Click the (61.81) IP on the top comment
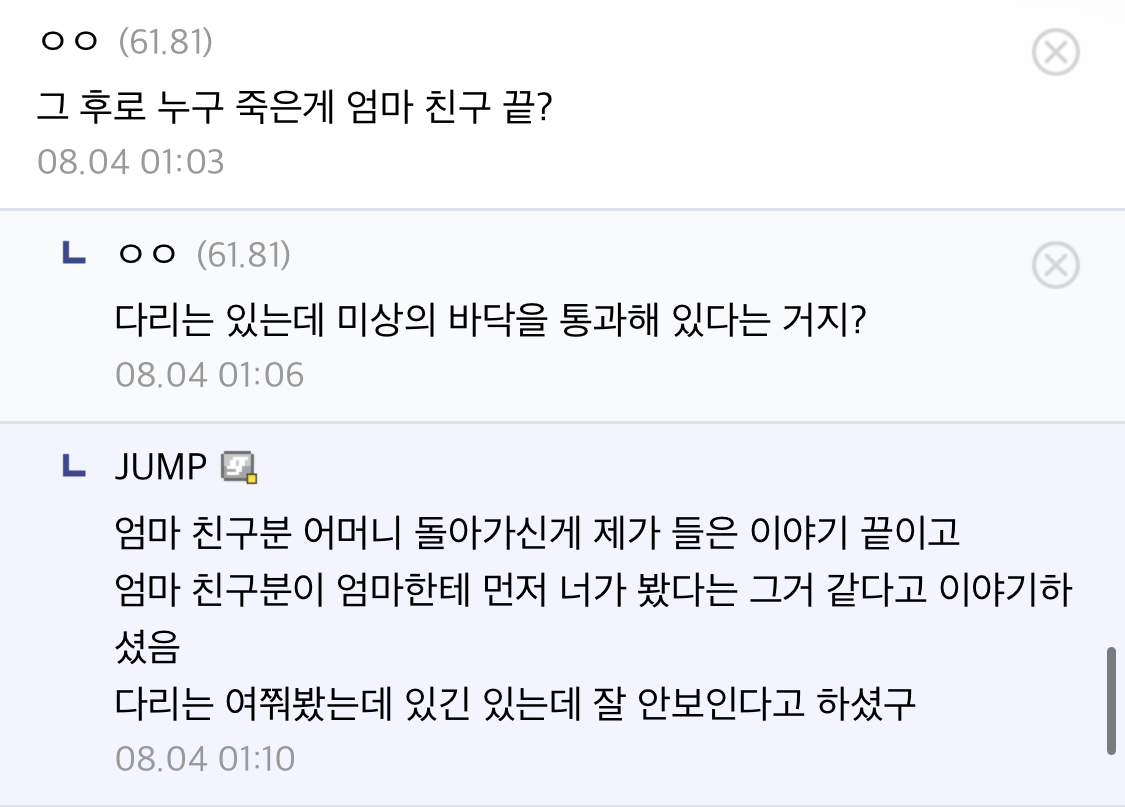Screen dimensions: 1125x807 165,43
